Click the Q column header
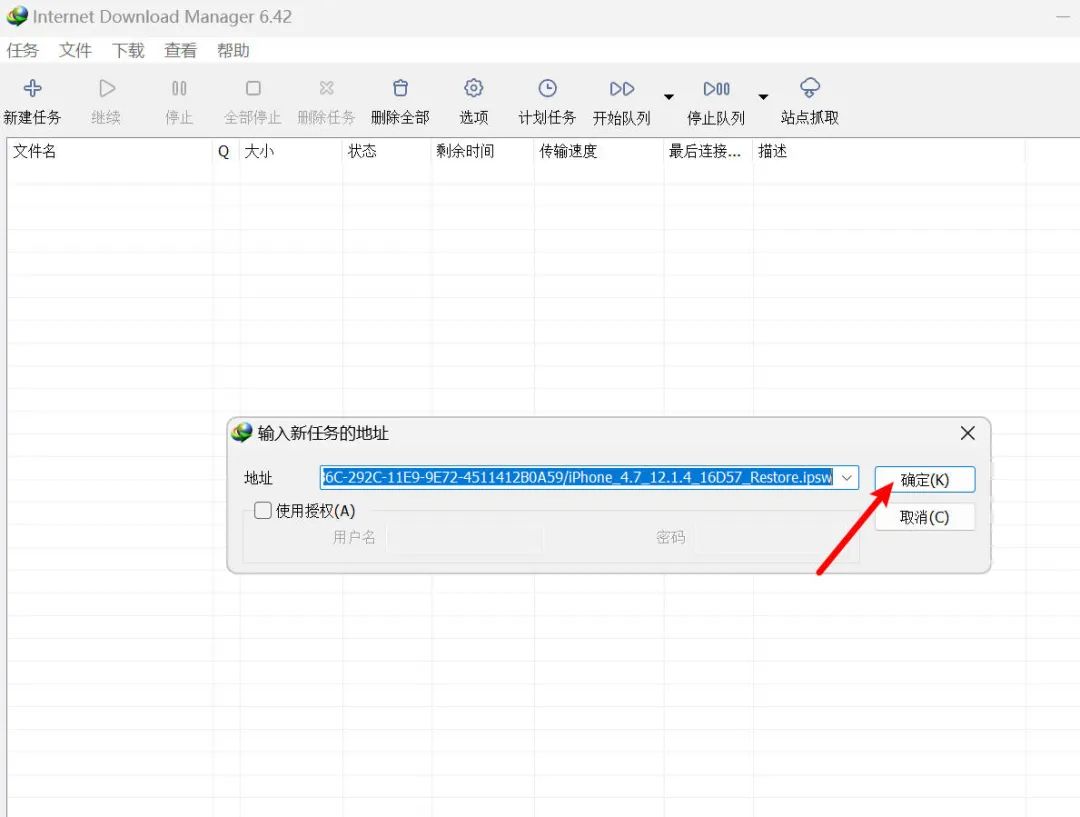 226,151
